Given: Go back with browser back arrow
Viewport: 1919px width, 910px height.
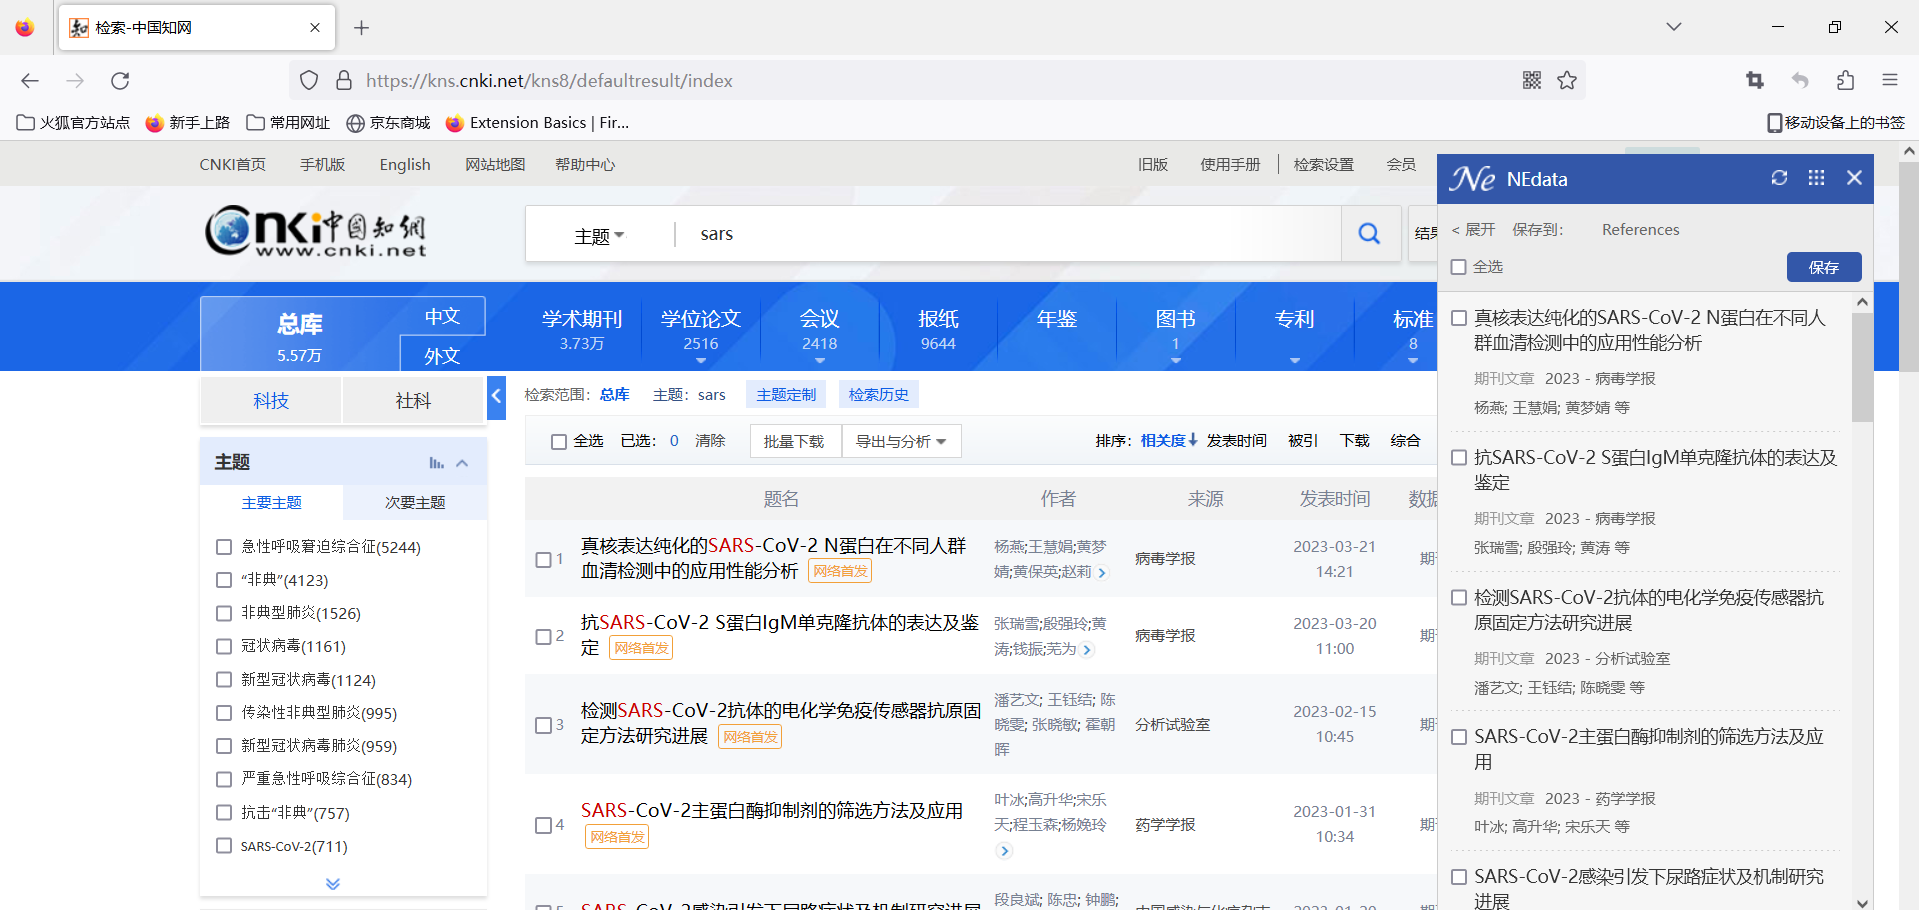Looking at the screenshot, I should point(30,81).
